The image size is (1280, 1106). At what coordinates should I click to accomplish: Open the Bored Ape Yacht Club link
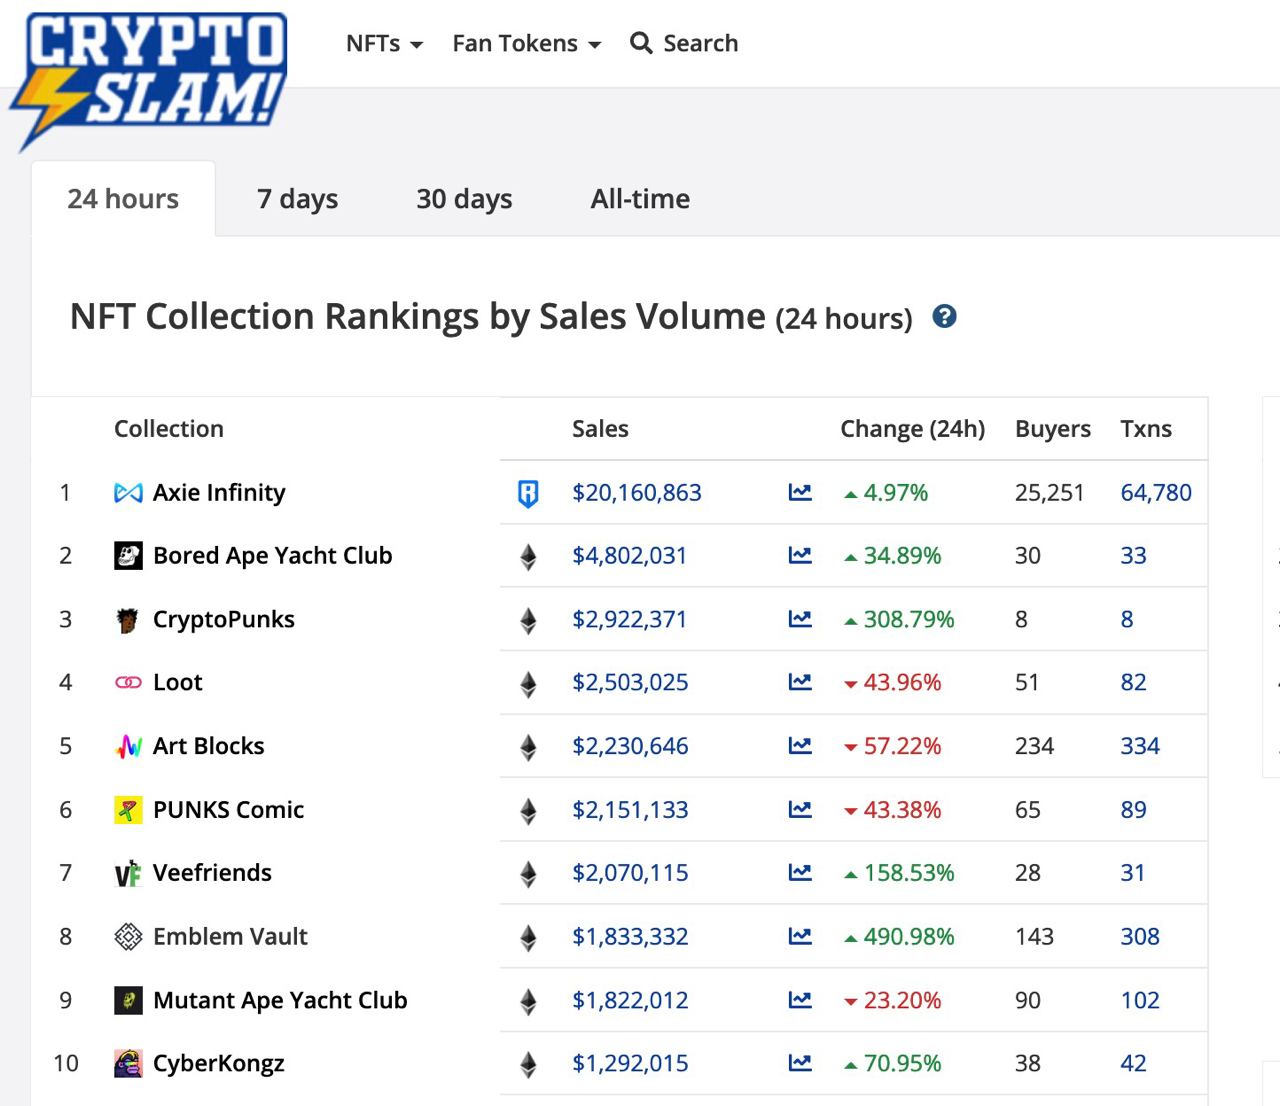272,556
